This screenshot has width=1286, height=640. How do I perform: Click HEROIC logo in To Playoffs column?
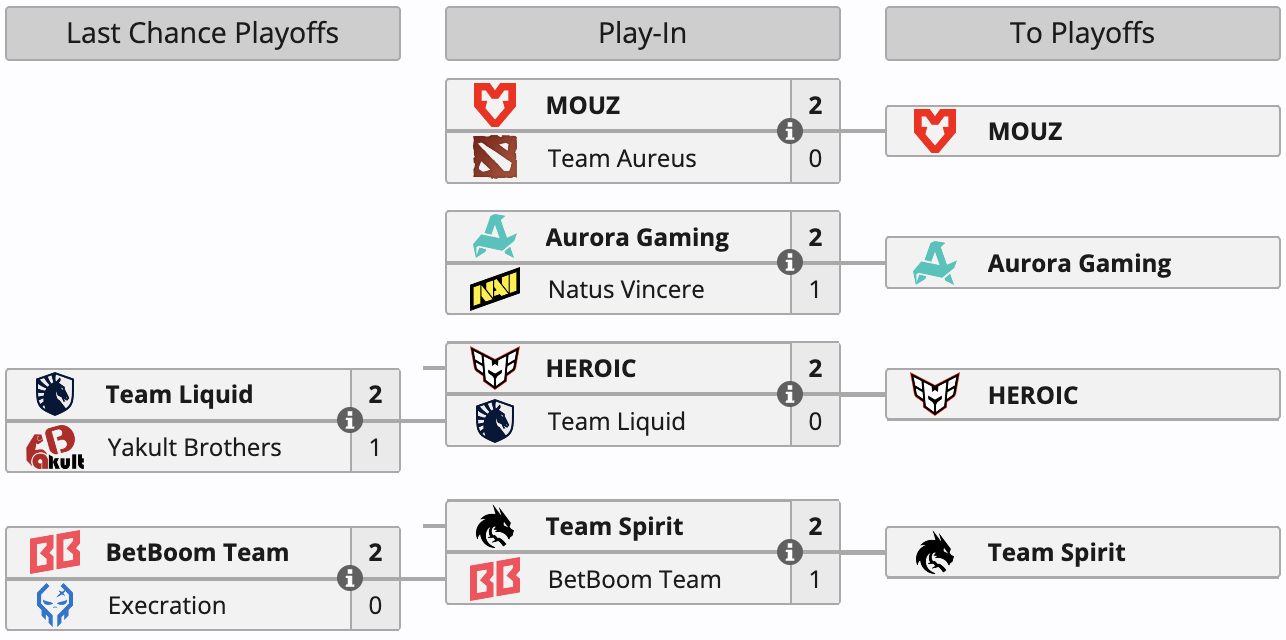934,395
